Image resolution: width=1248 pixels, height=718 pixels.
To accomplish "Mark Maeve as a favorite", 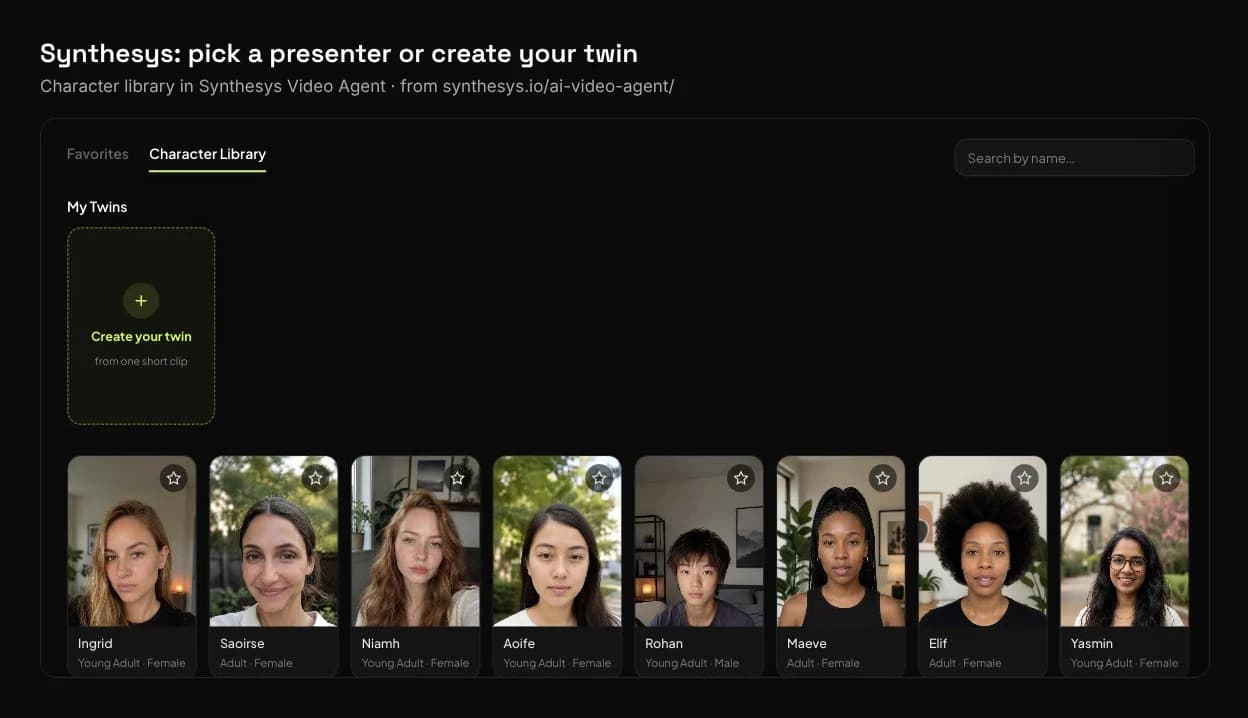I will pyautogui.click(x=883, y=478).
